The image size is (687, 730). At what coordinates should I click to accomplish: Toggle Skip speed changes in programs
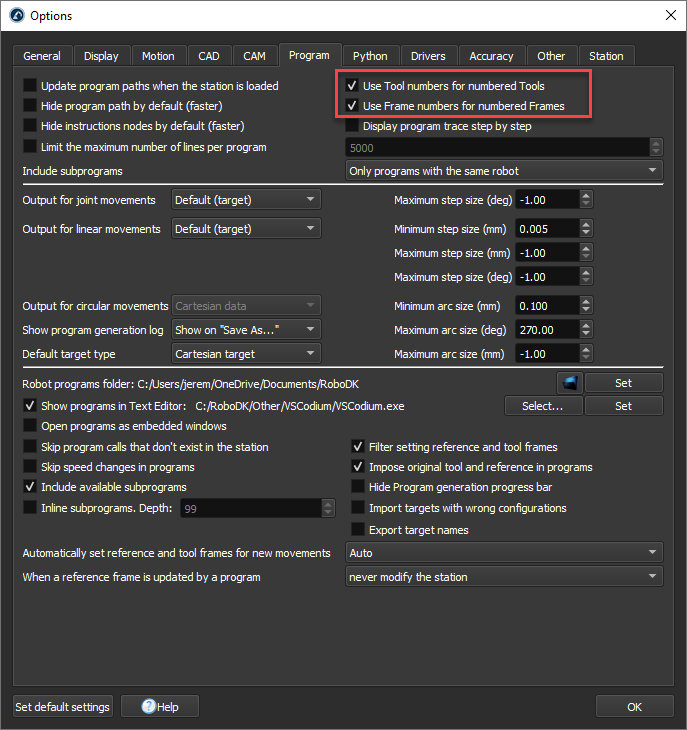pyautogui.click(x=31, y=467)
